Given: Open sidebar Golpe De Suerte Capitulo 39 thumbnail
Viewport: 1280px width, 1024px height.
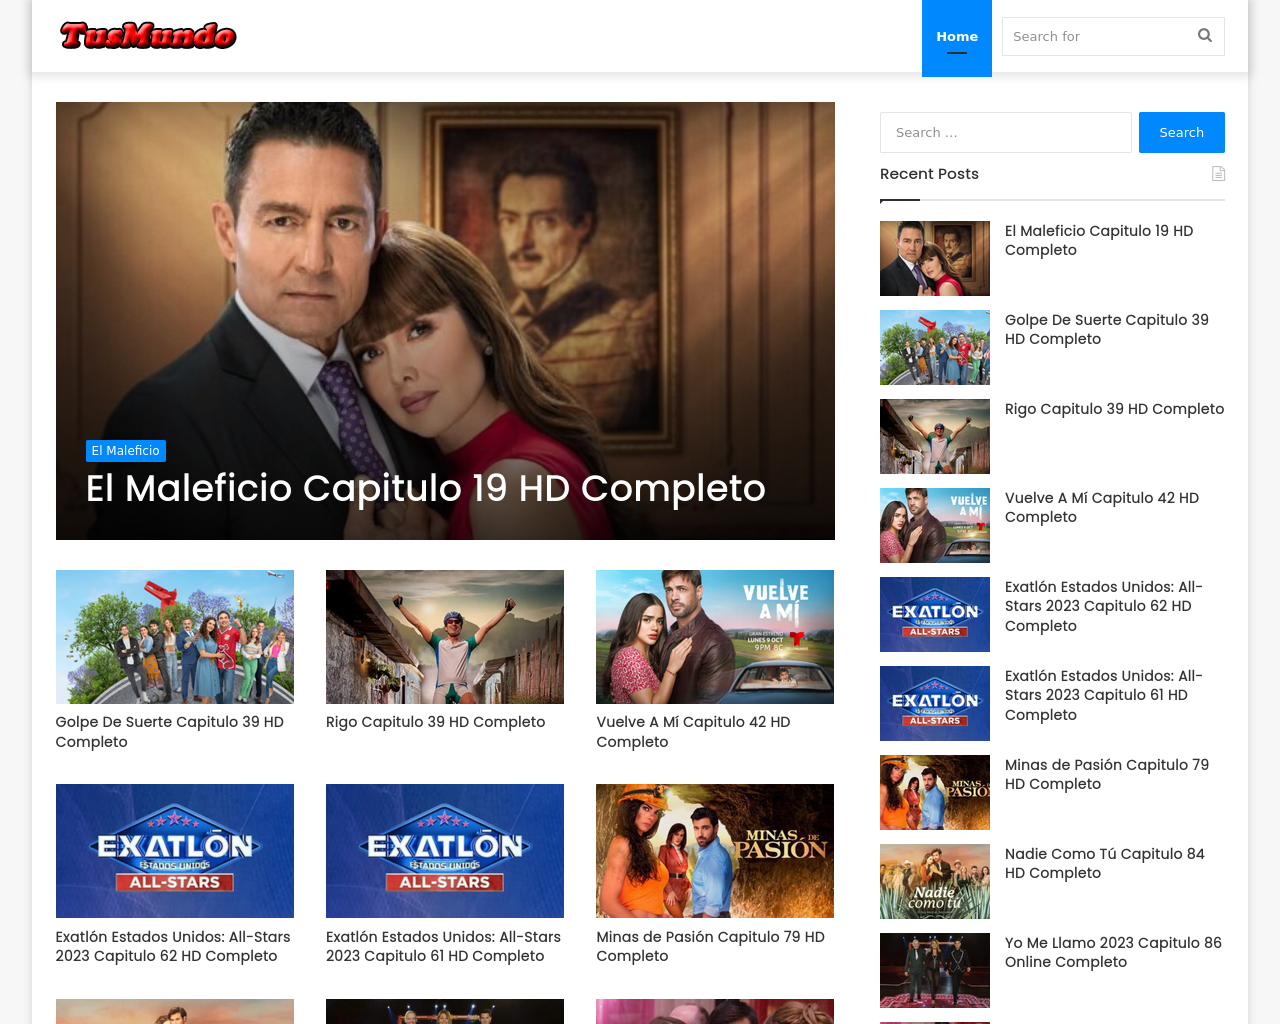Looking at the screenshot, I should 935,347.
